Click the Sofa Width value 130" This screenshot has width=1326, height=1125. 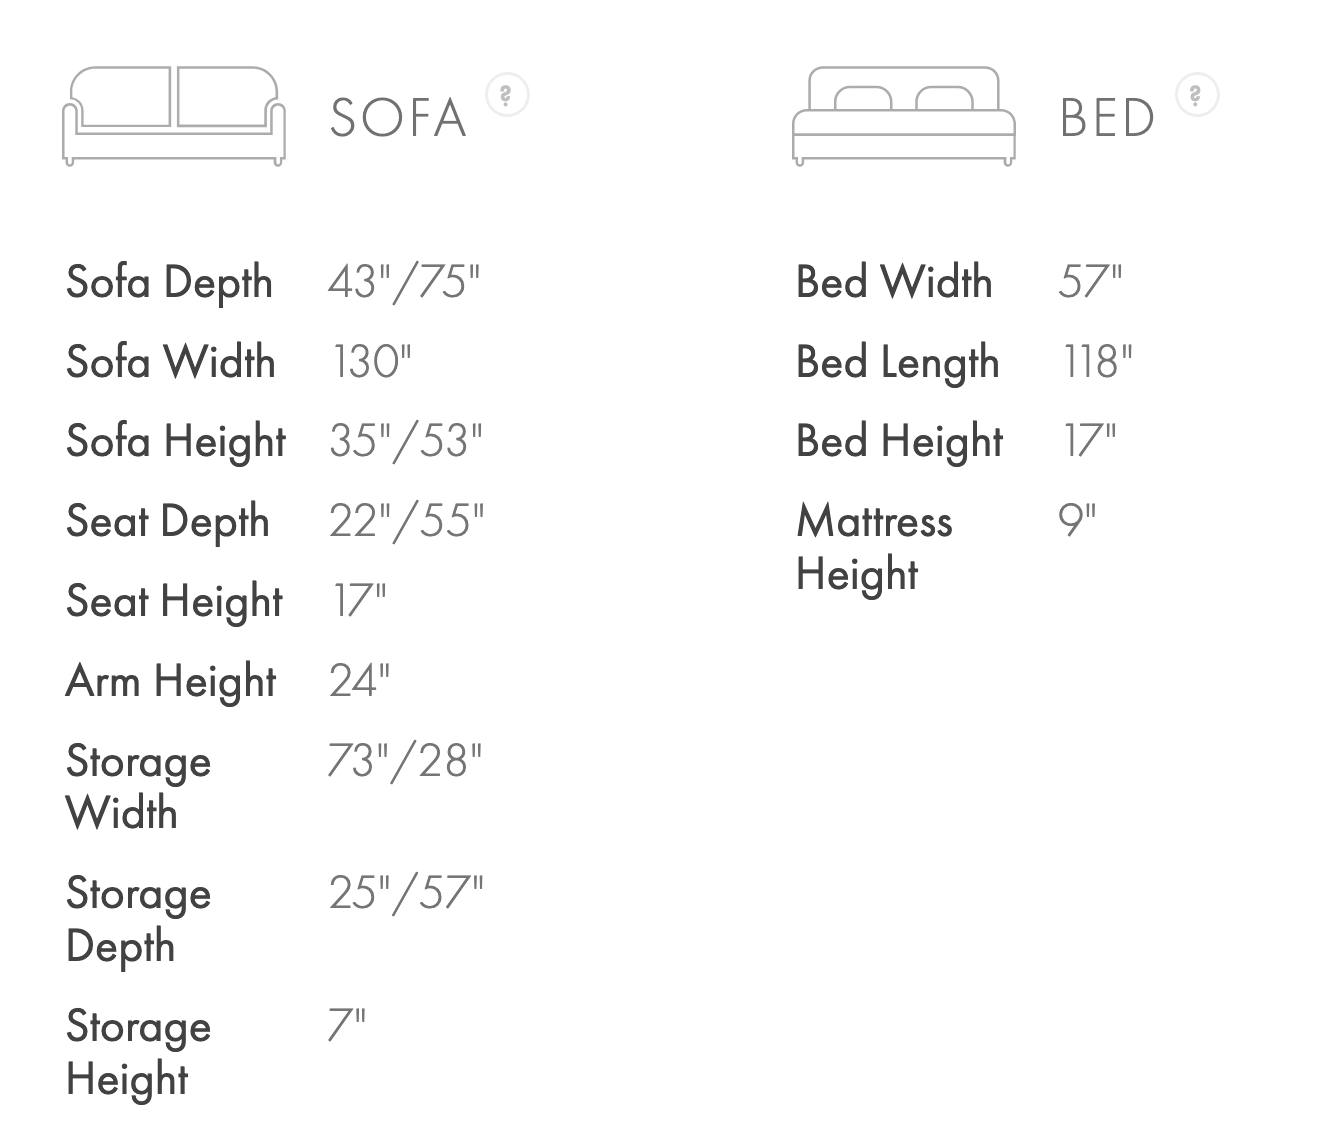tap(371, 361)
